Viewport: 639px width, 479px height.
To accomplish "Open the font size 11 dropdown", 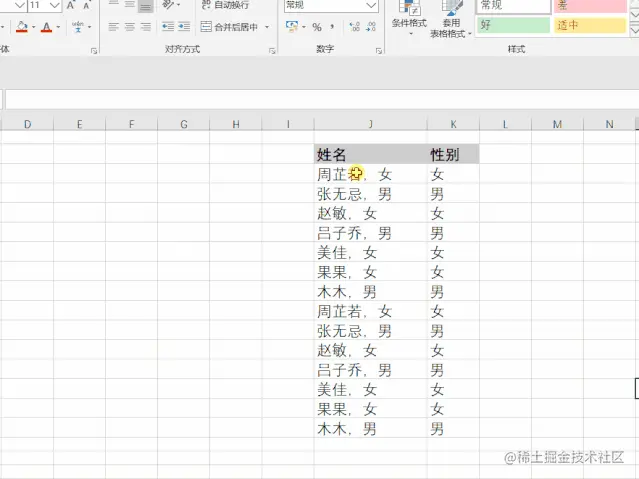I will (55, 5).
